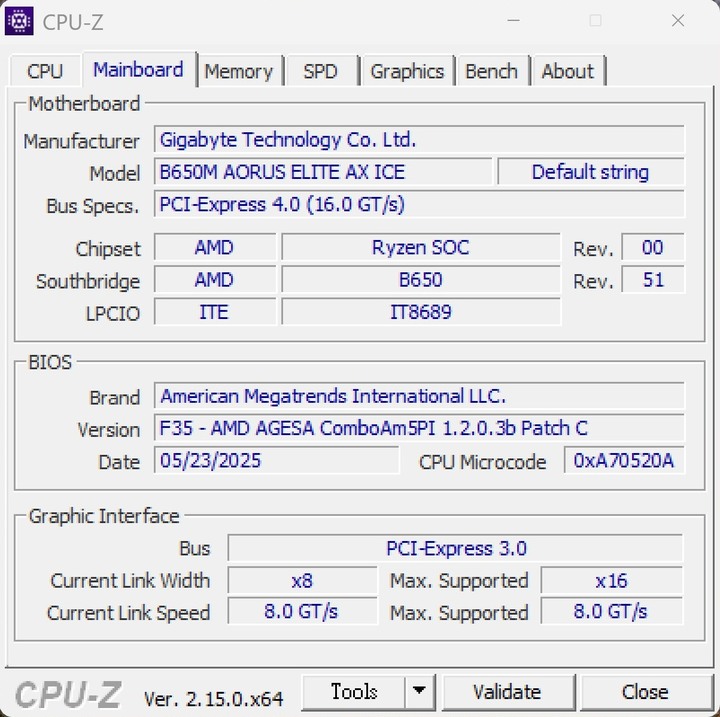Image resolution: width=720 pixels, height=717 pixels.
Task: Click the Southbridge Rev. value 51
Action: click(653, 280)
